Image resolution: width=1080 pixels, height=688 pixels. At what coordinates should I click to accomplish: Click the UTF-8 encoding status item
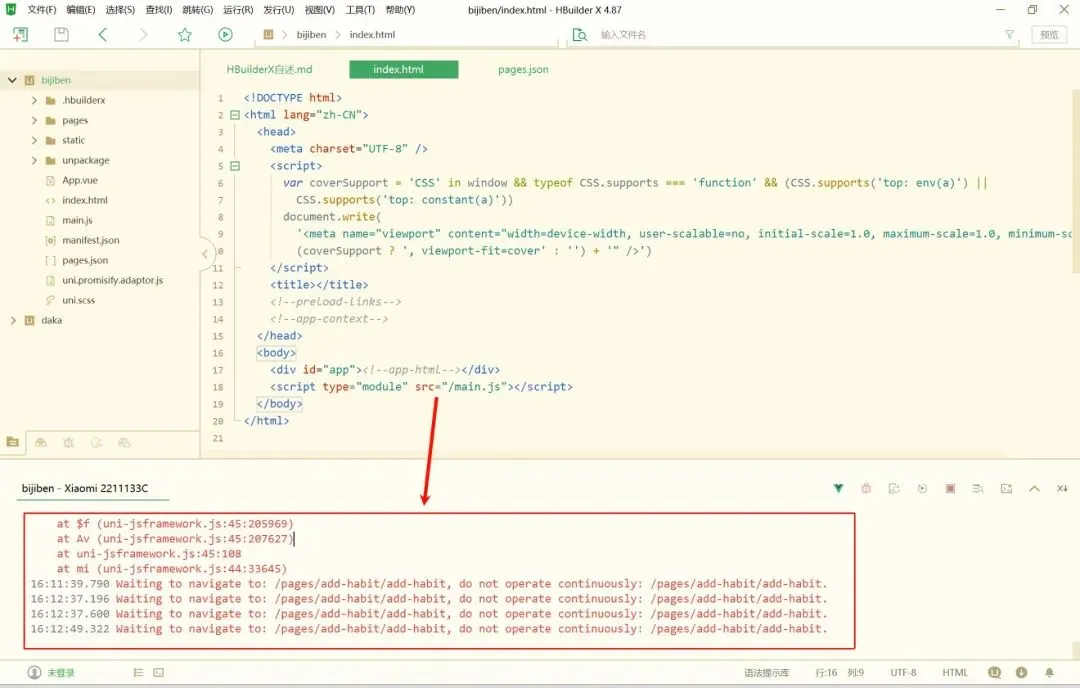click(903, 673)
